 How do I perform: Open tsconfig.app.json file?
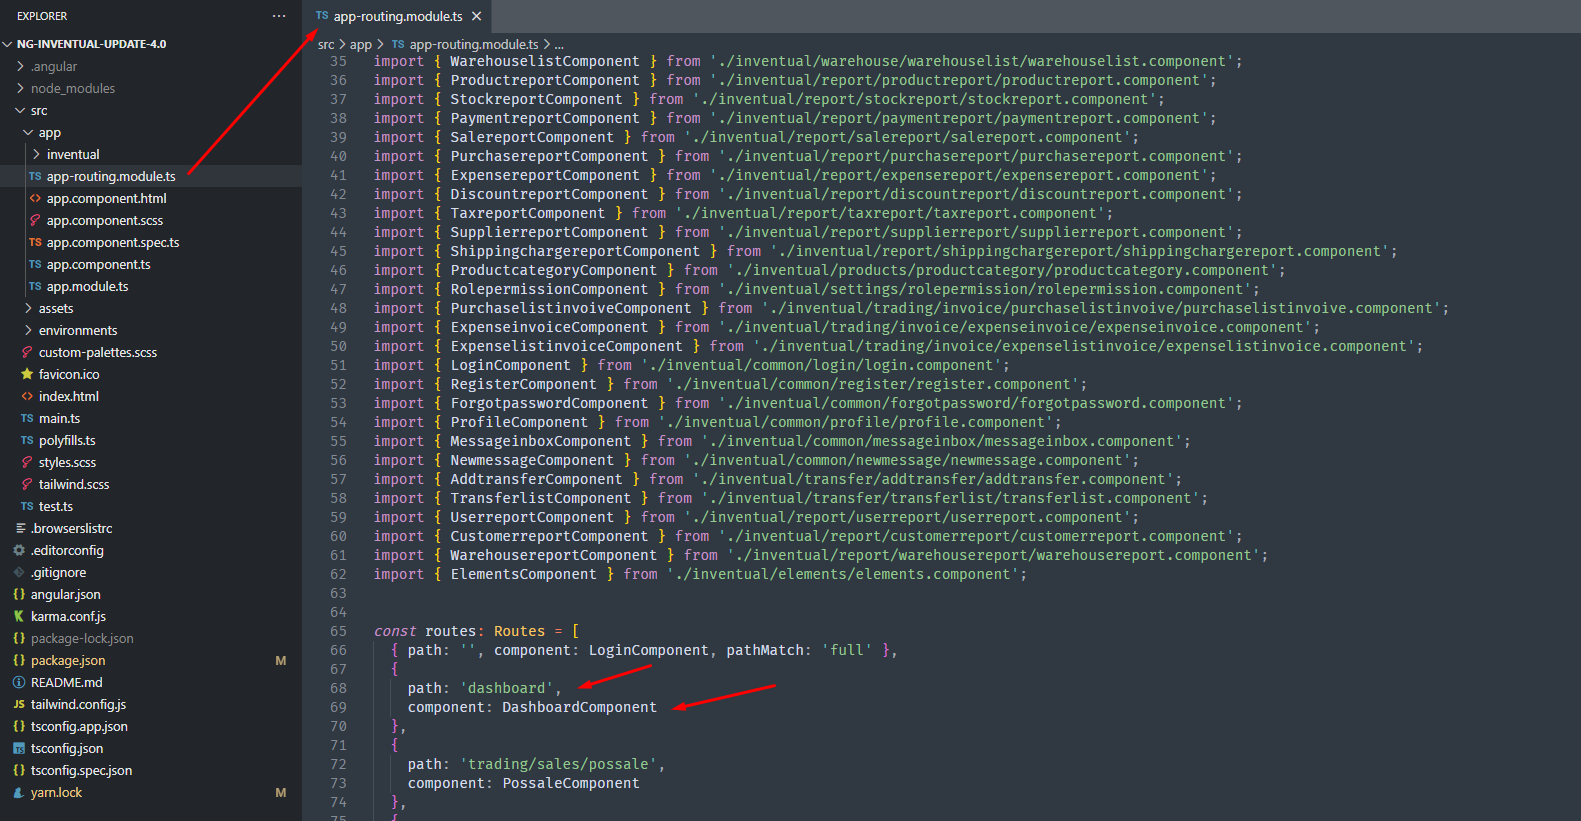point(79,726)
